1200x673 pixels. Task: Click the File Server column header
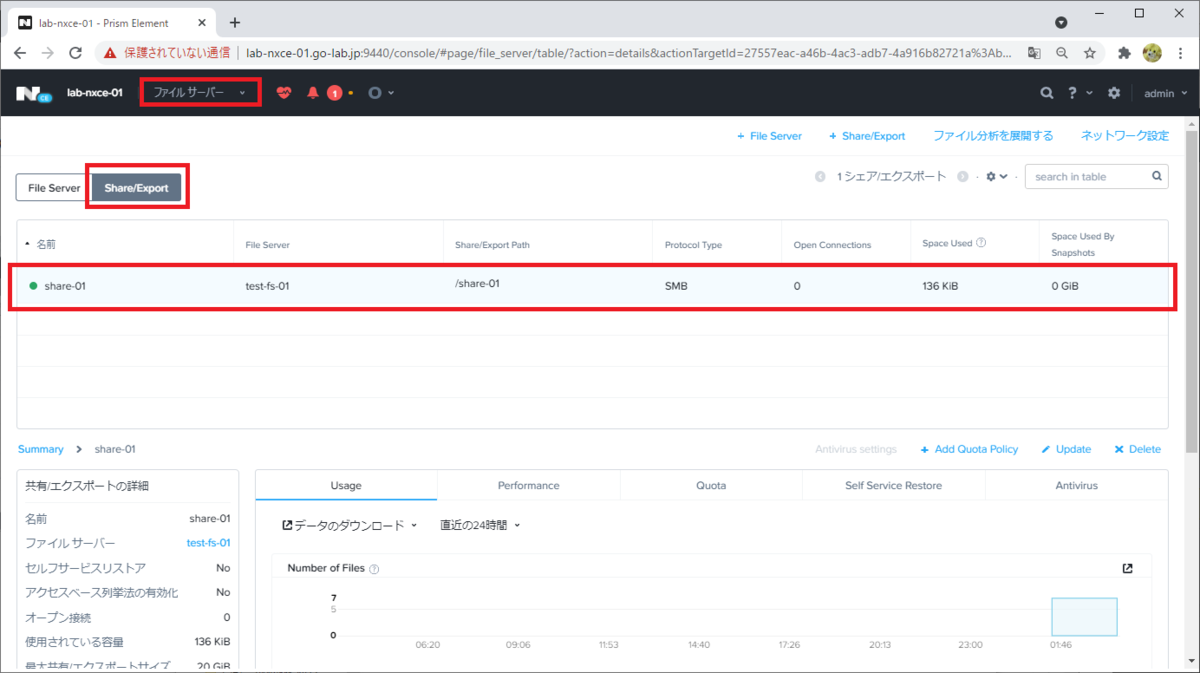click(x=268, y=244)
